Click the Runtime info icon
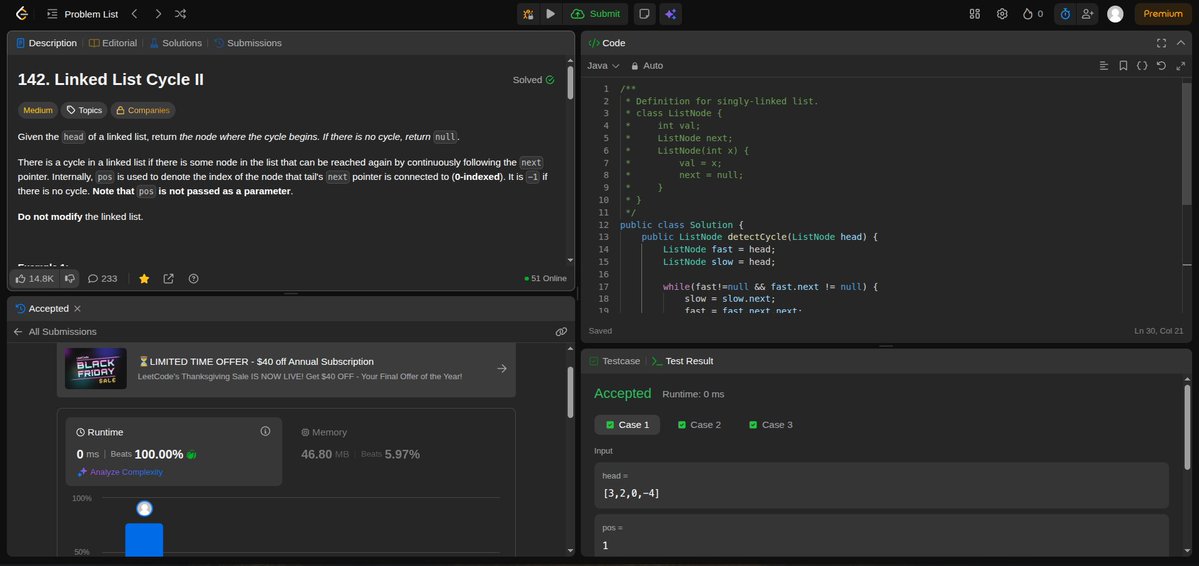This screenshot has height=566, width=1199. pyautogui.click(x=265, y=431)
